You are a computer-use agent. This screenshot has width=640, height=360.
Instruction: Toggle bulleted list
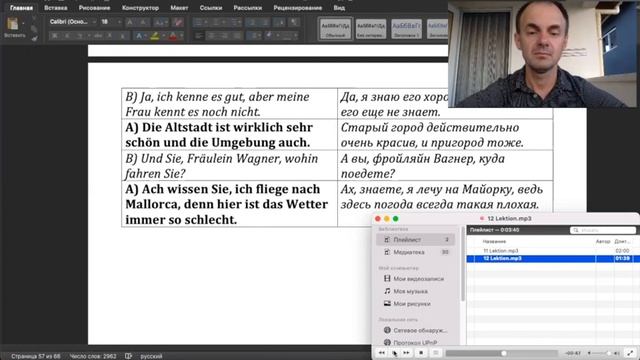[198, 22]
